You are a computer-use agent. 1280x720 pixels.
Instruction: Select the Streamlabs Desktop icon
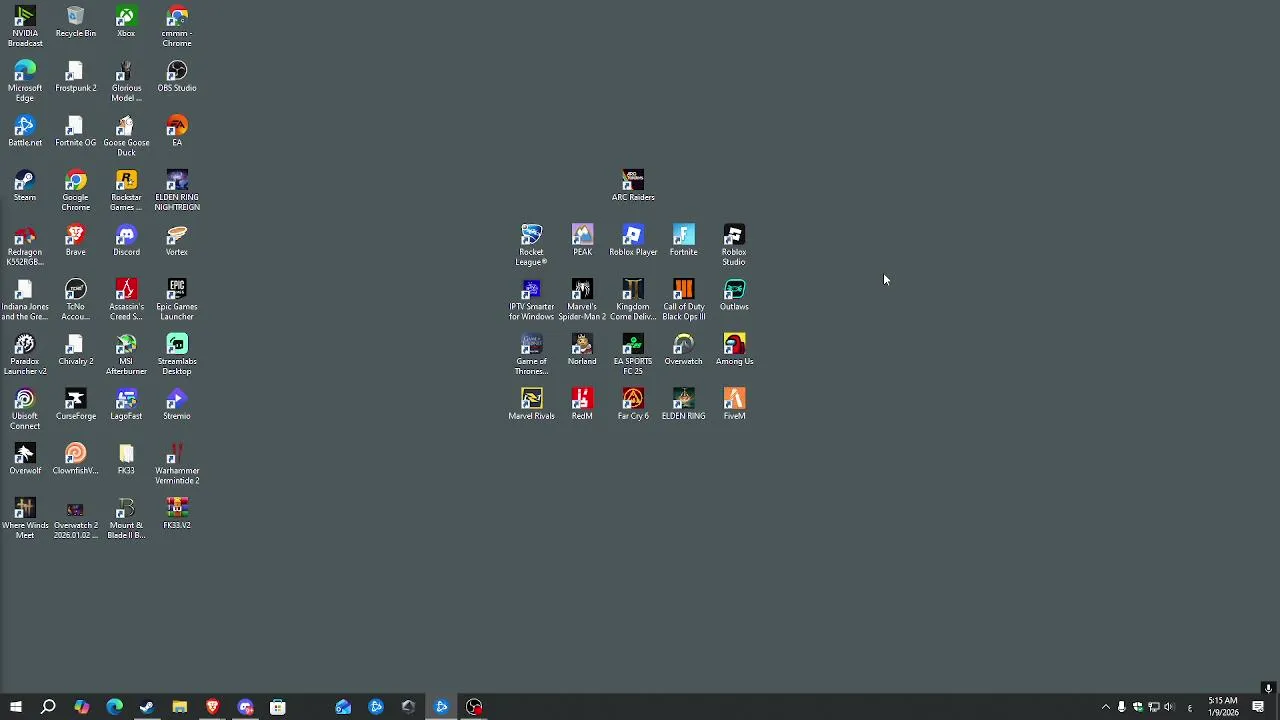(x=177, y=355)
